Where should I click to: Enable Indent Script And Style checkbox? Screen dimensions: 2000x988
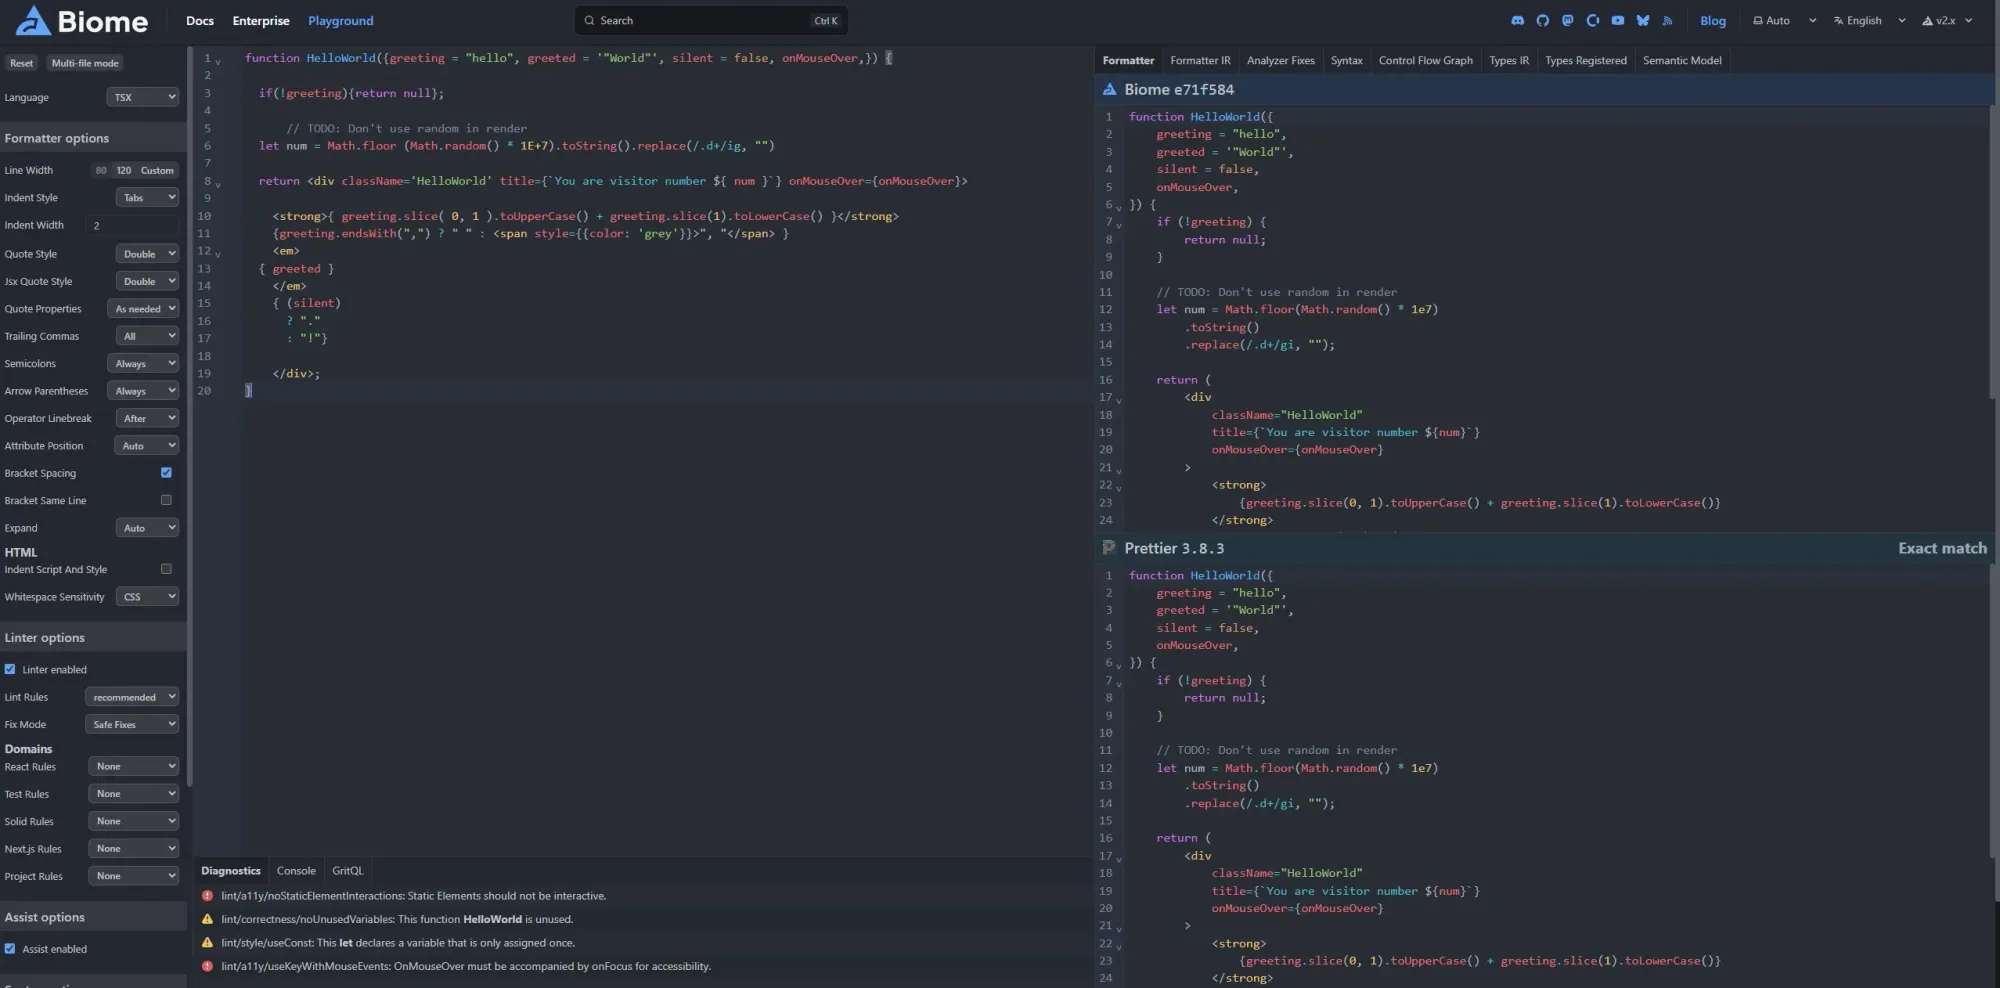click(166, 569)
